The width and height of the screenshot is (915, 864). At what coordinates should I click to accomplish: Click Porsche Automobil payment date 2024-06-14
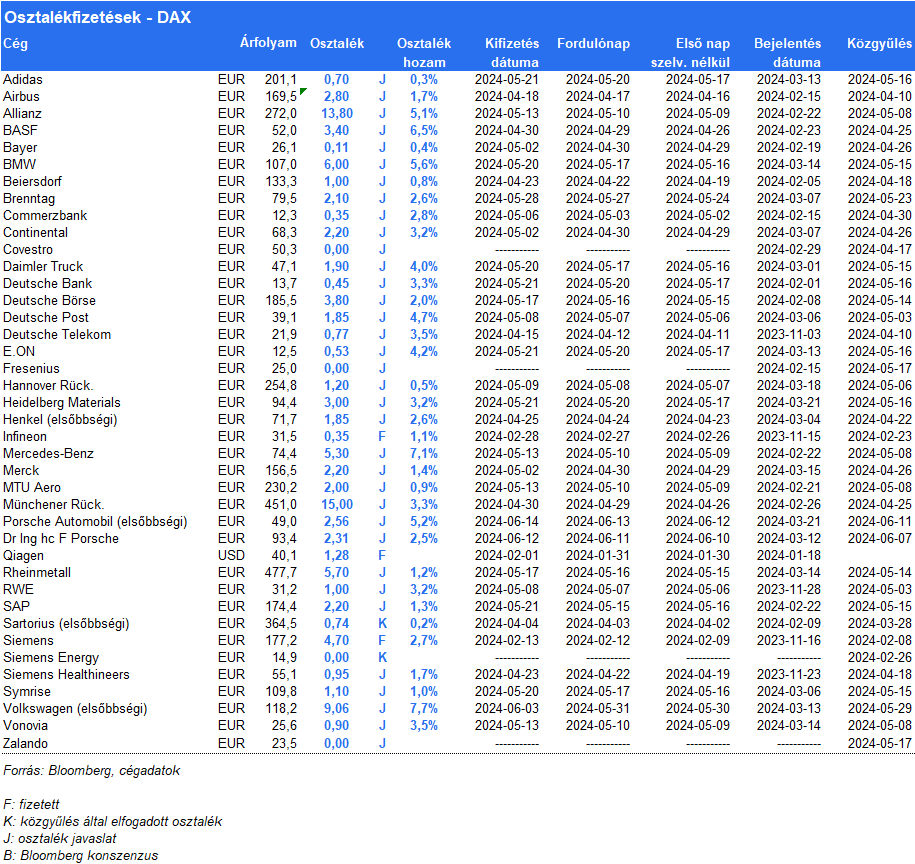point(506,521)
